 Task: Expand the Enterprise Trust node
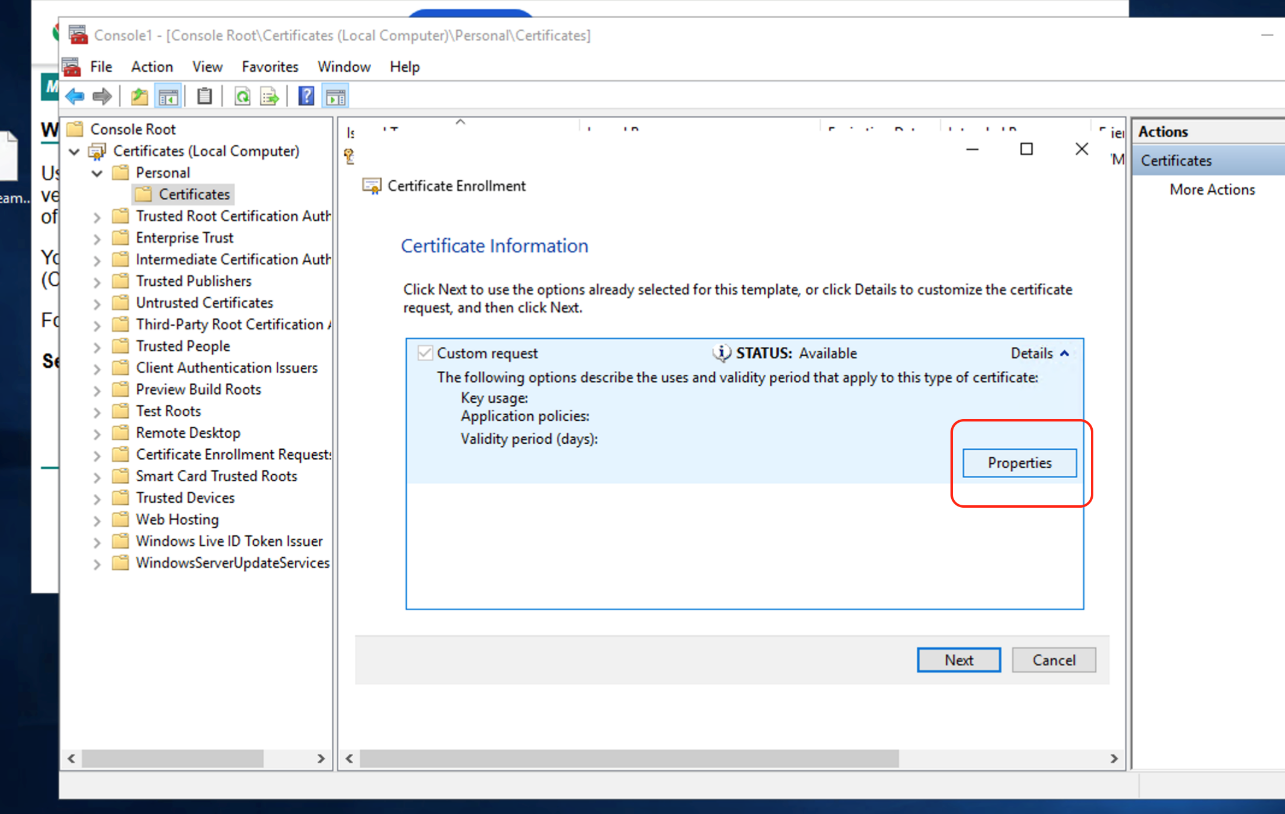point(97,238)
